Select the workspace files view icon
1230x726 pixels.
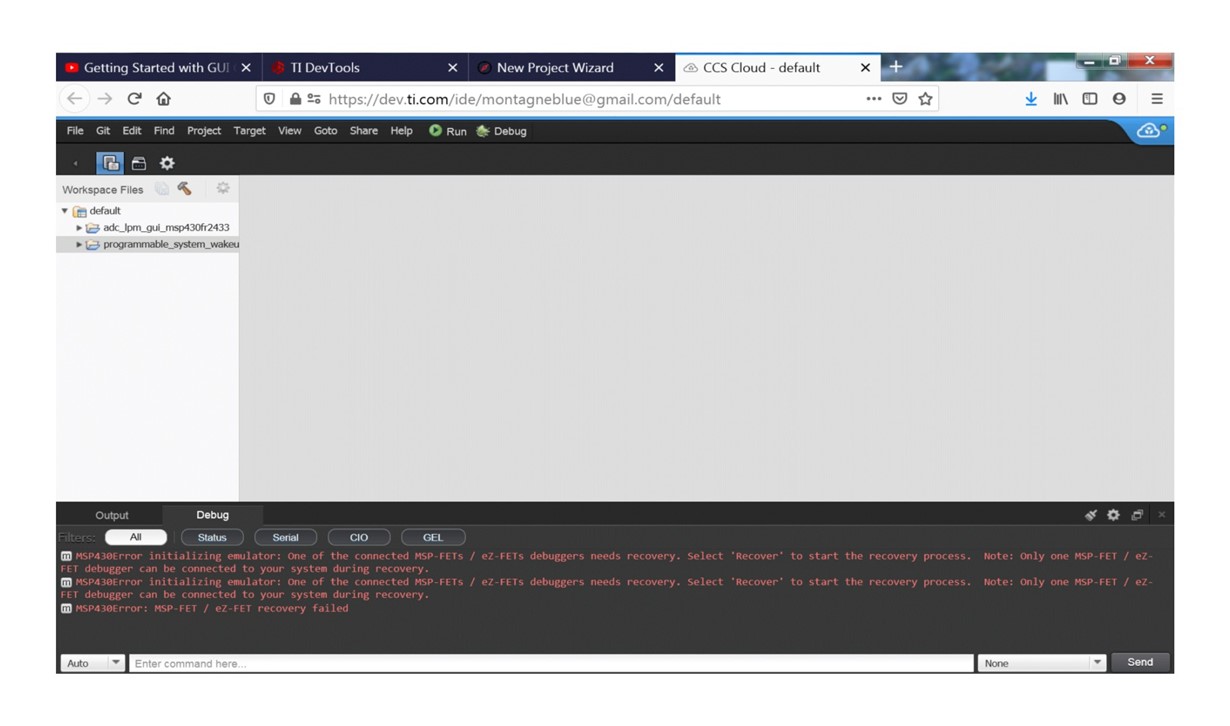110,163
